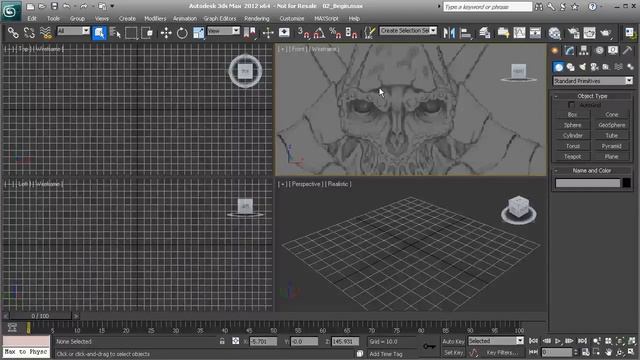Toggle Auto Key mode
This screenshot has height=360, width=640.
pos(453,341)
